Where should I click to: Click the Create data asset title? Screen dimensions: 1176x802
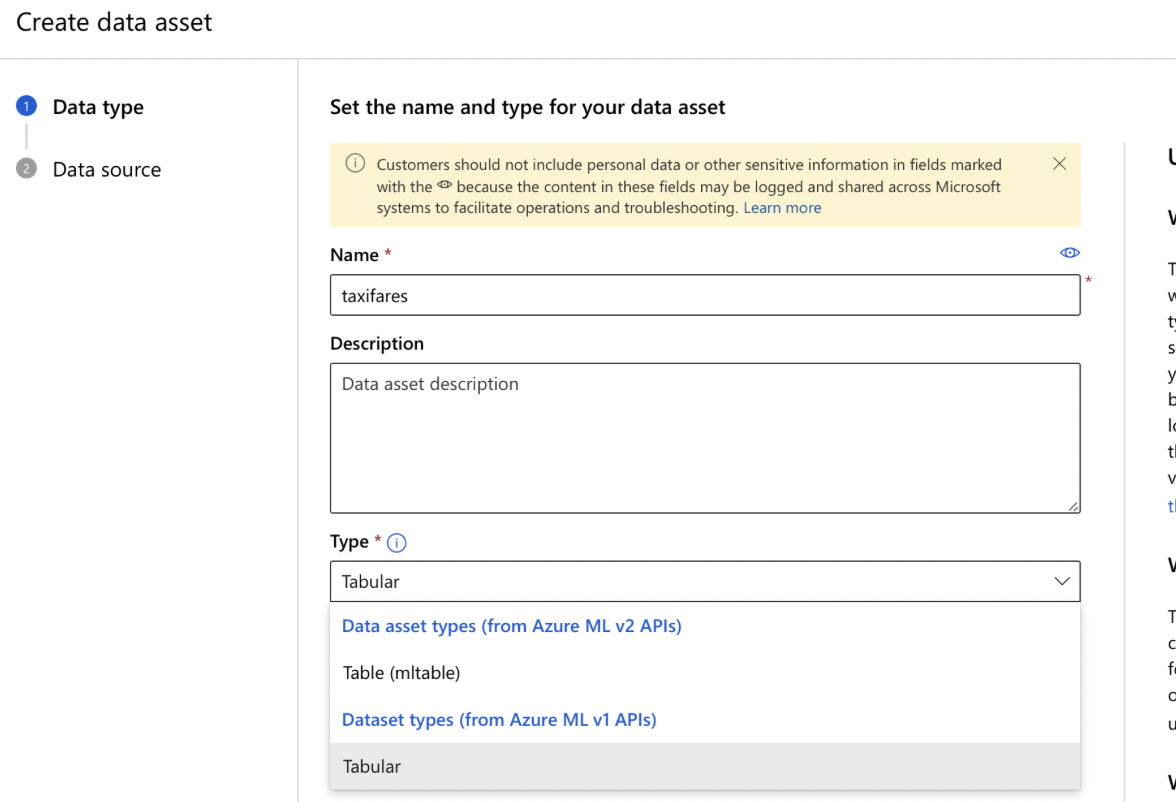[114, 22]
